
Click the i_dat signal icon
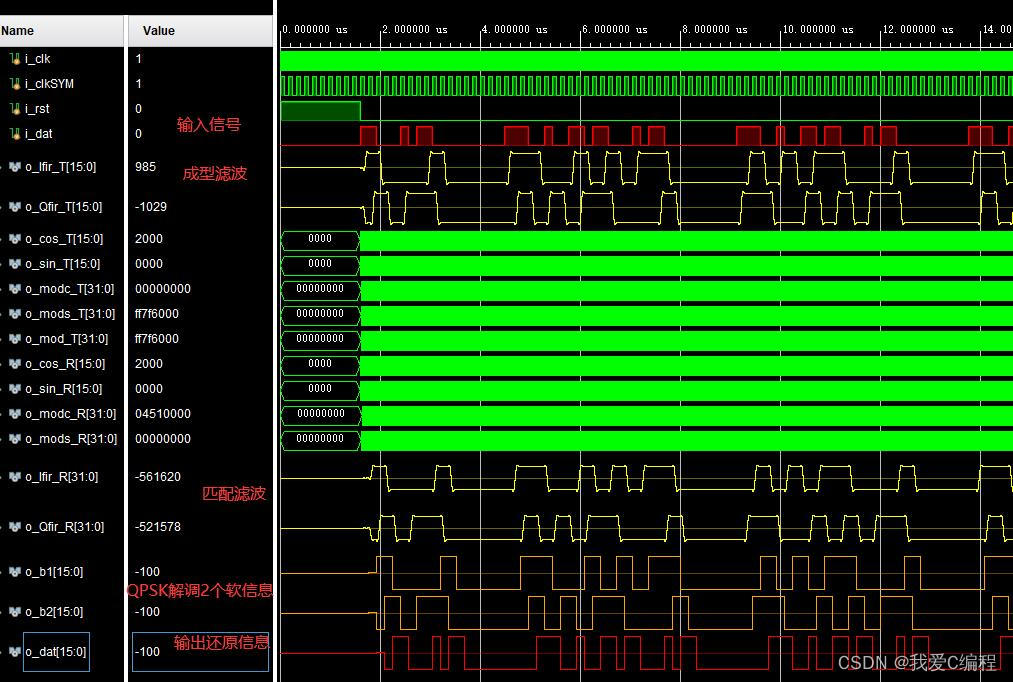[14, 134]
